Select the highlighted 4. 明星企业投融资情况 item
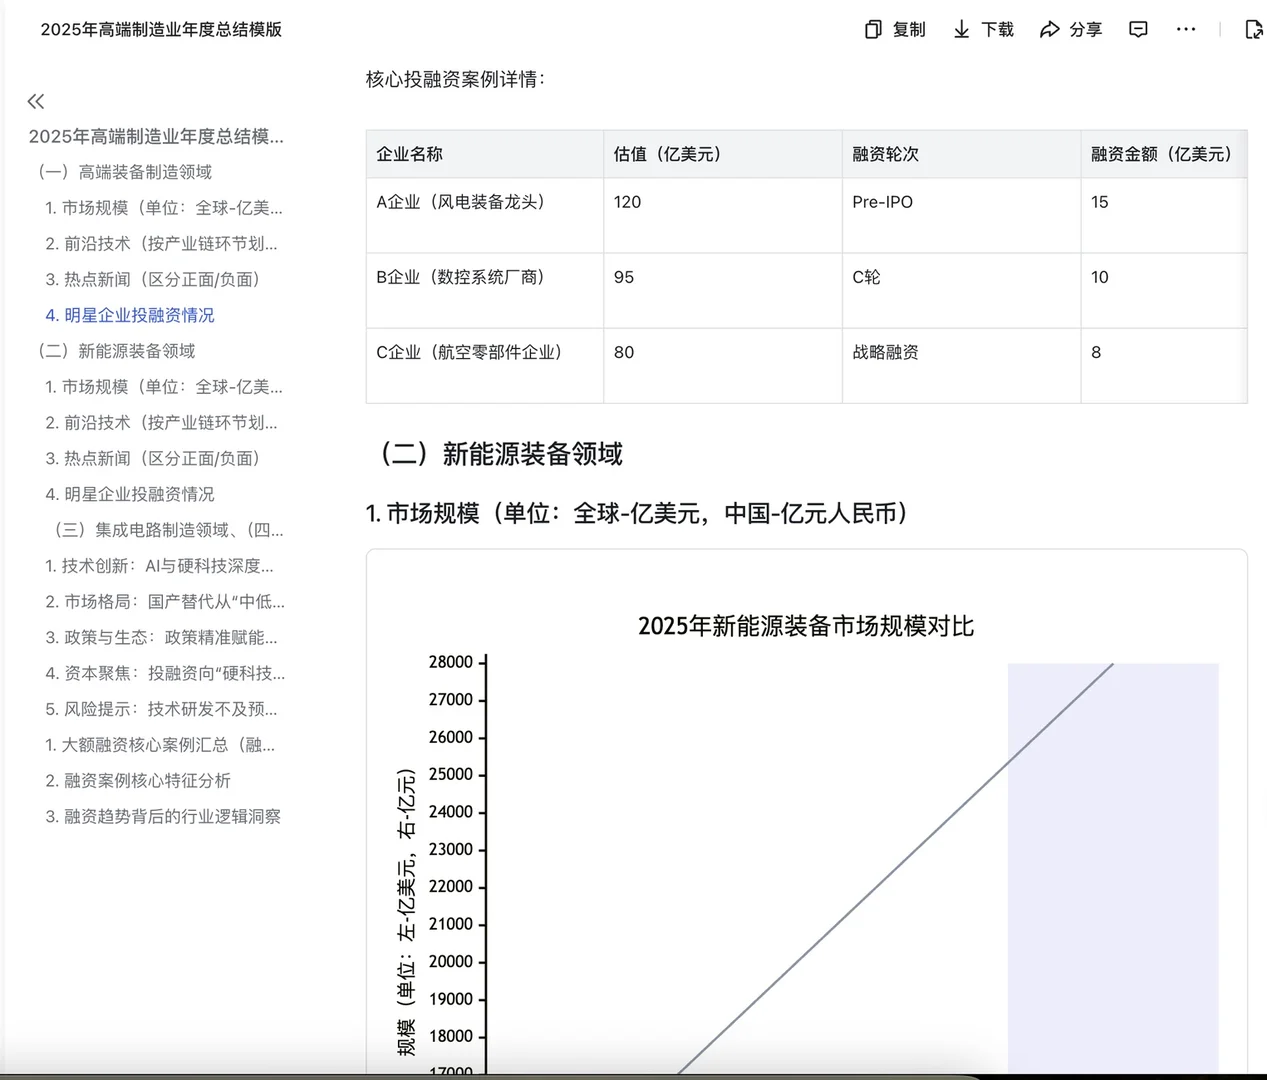1267x1080 pixels. pos(130,315)
